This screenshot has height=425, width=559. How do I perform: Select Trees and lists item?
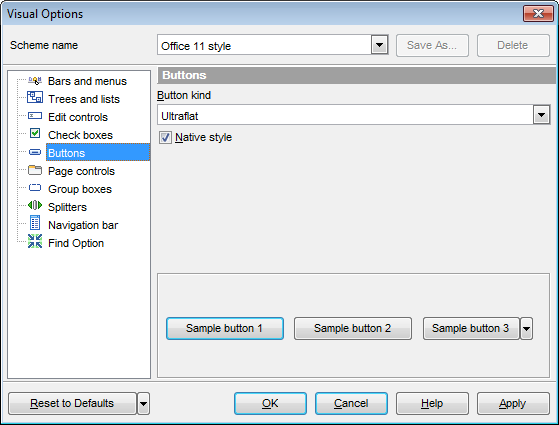[x=84, y=99]
